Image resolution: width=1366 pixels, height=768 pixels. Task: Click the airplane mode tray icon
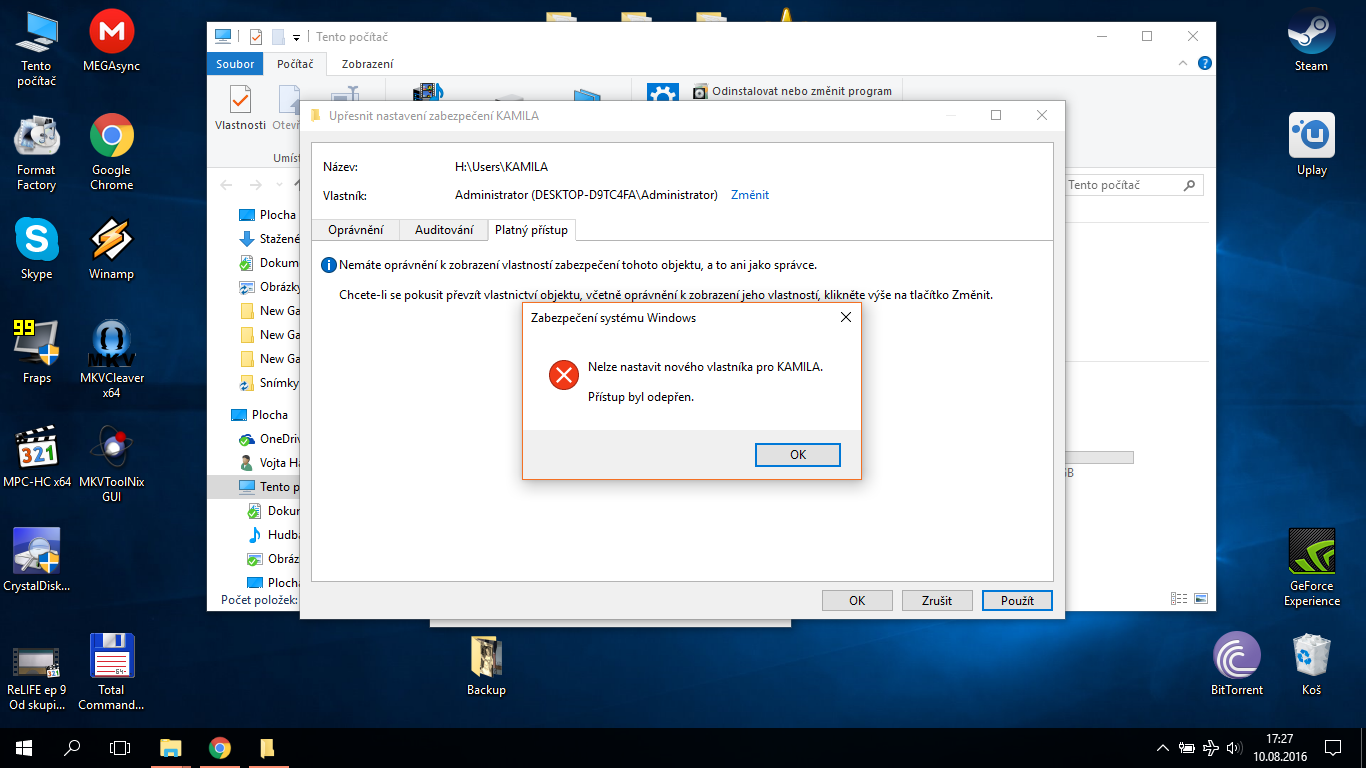[1211, 748]
